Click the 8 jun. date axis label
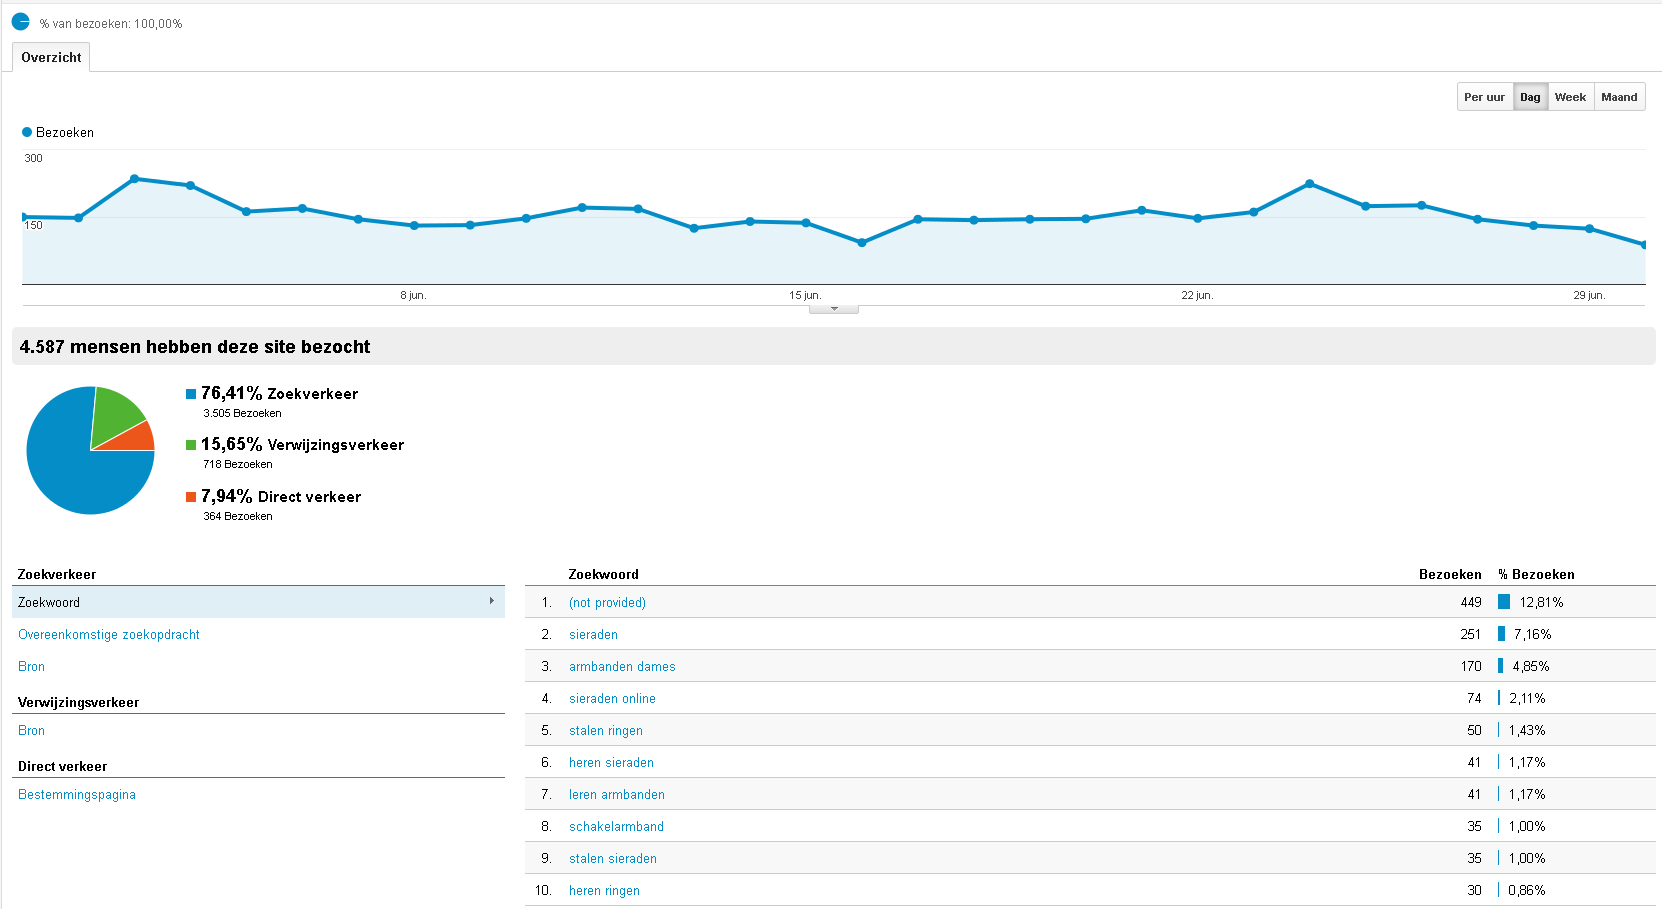Image resolution: width=1662 pixels, height=909 pixels. (413, 295)
